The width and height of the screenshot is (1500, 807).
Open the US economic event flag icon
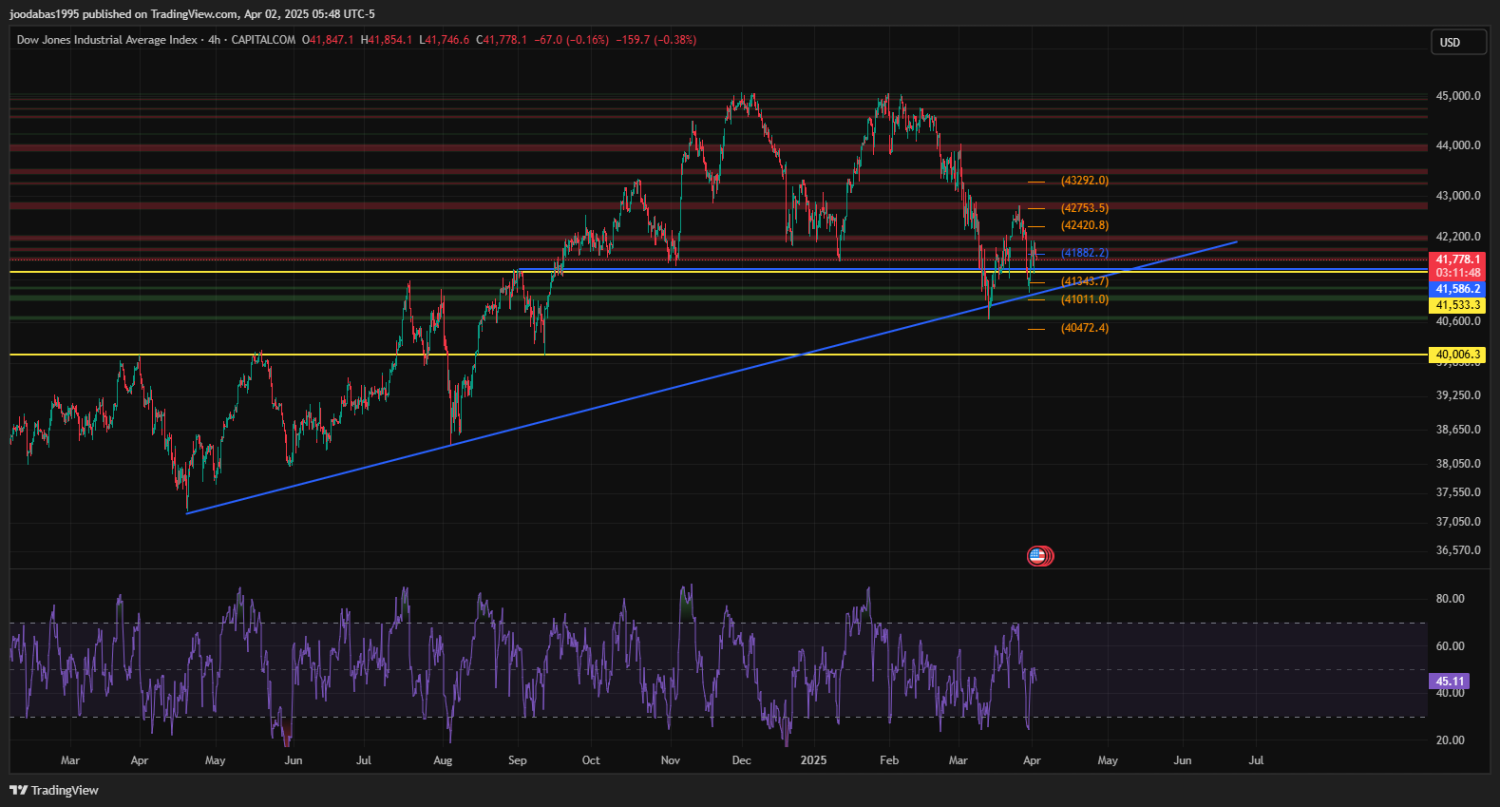point(1037,555)
